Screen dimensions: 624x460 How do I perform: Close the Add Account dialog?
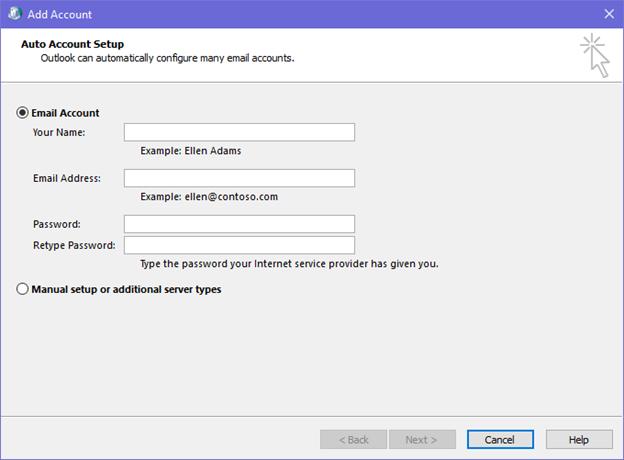(x=608, y=14)
